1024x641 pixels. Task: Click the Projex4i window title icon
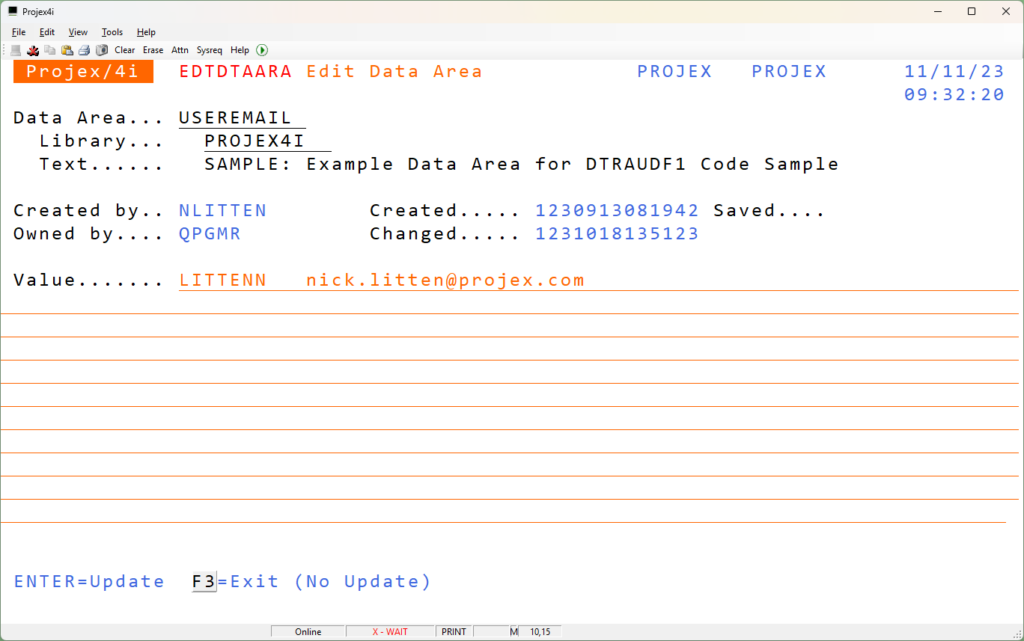click(x=12, y=11)
